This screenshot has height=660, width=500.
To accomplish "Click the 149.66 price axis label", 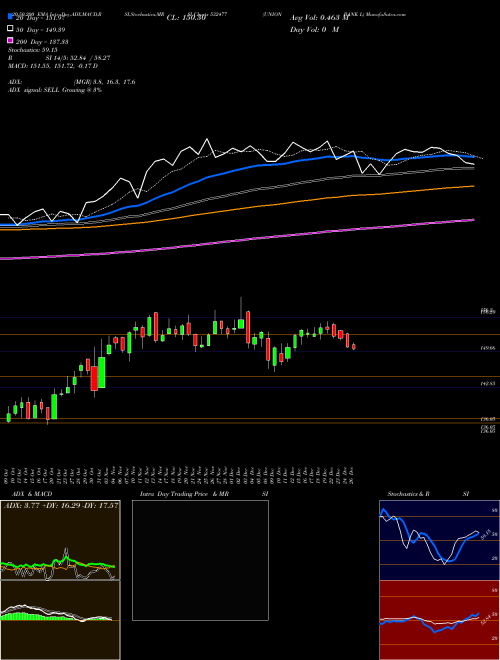I will [488, 349].
